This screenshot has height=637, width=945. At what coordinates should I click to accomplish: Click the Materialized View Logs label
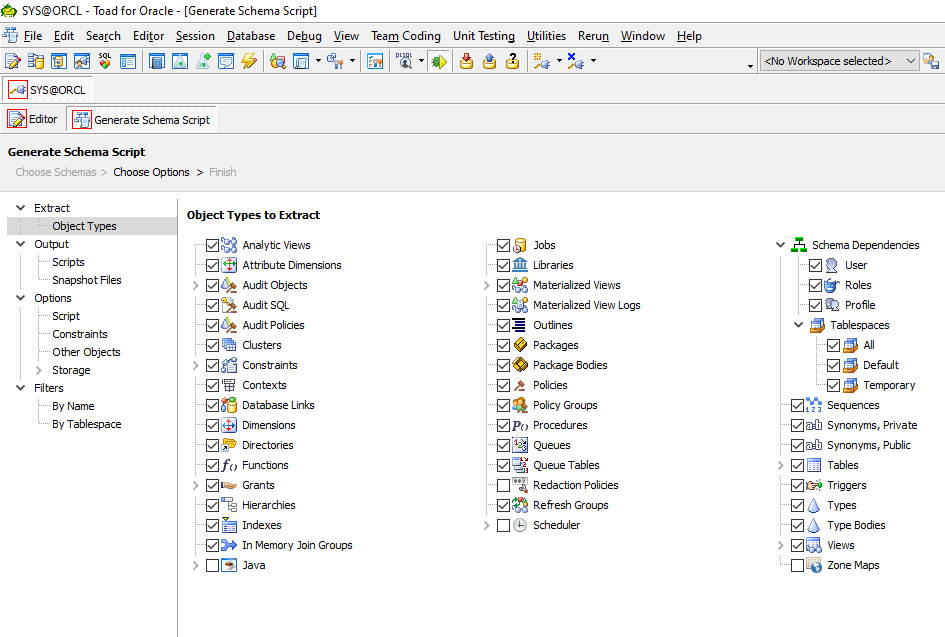point(586,305)
